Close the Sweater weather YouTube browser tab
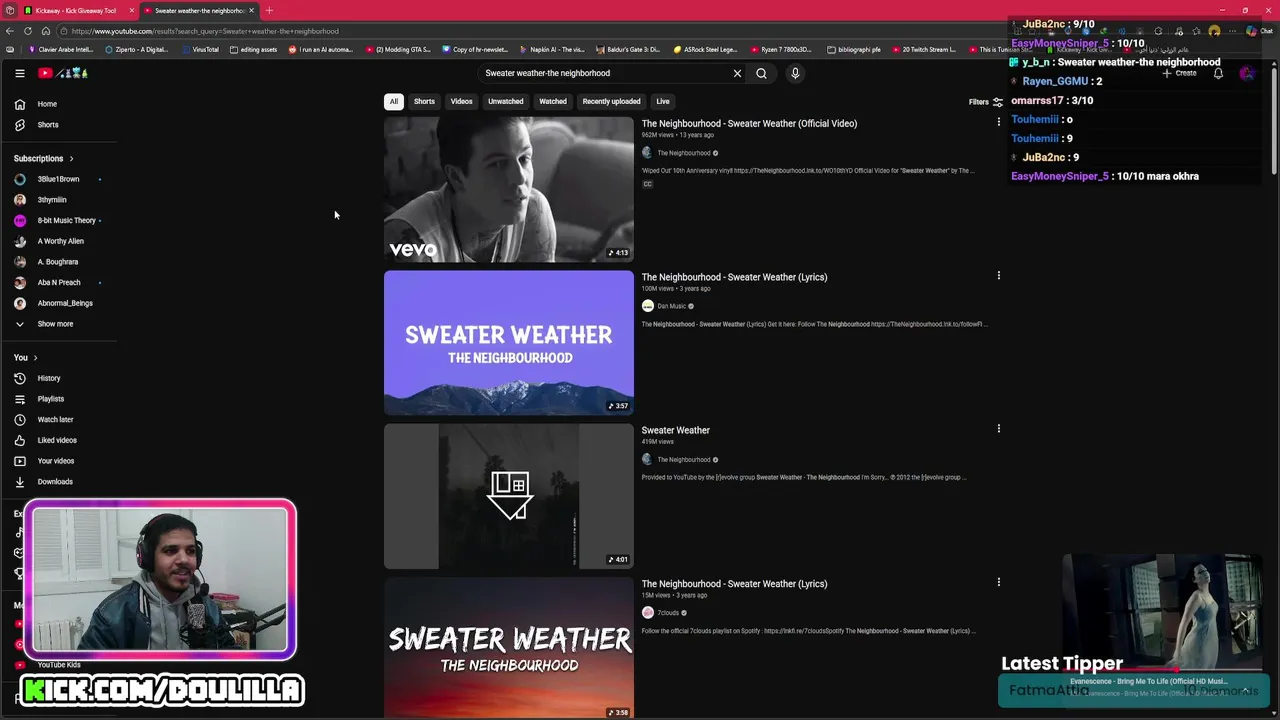 [251, 10]
